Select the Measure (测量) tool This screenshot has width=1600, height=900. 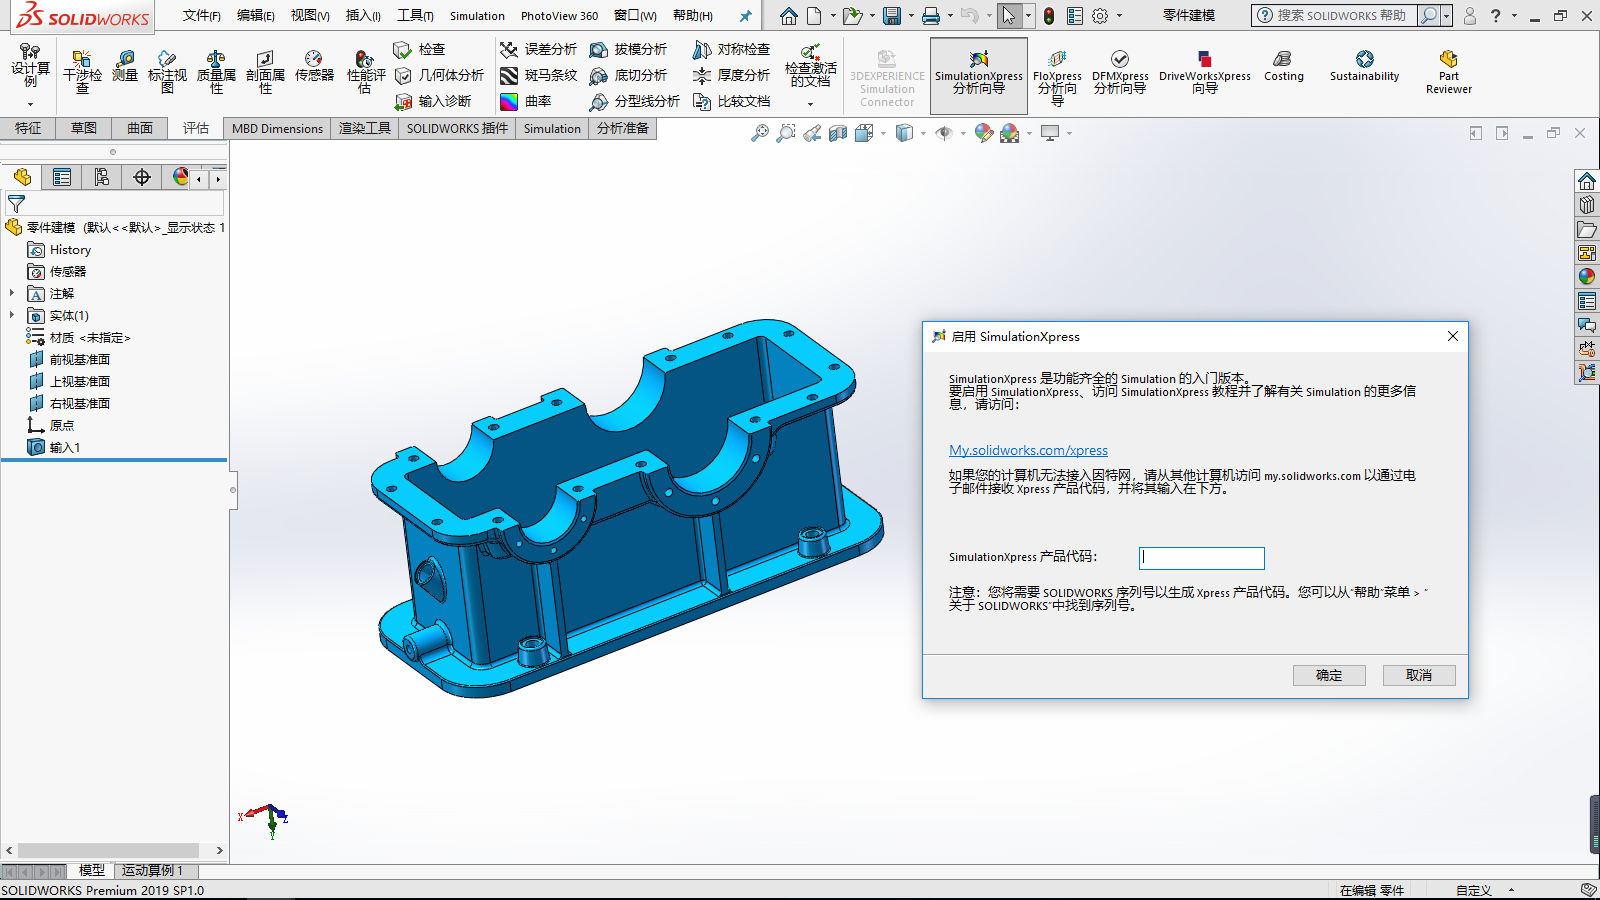pos(125,67)
